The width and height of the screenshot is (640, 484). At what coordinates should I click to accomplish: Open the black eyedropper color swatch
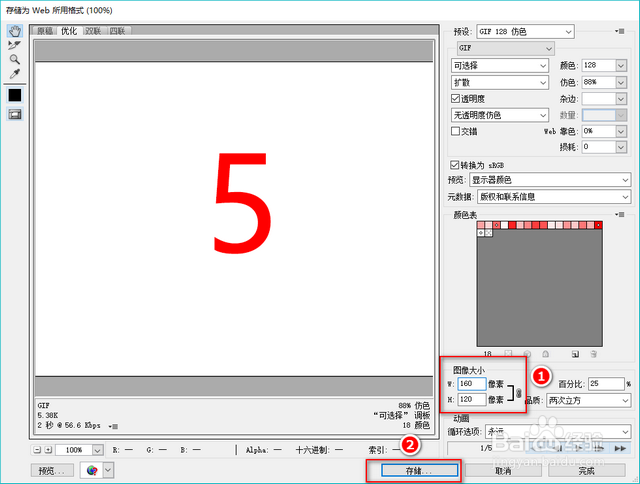click(15, 95)
